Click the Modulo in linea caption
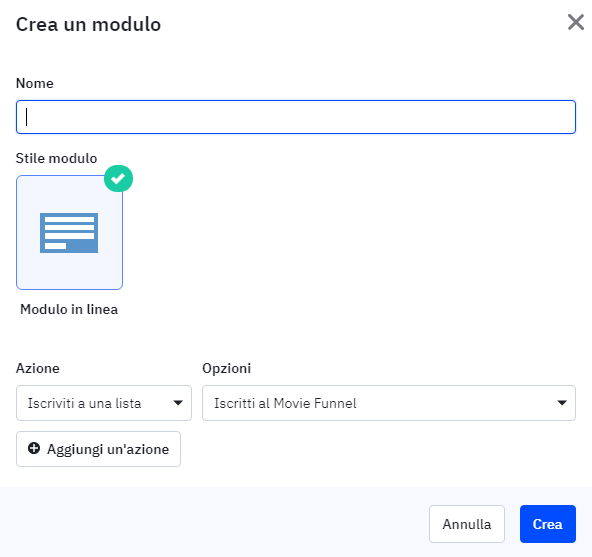592x557 pixels. coord(69,309)
